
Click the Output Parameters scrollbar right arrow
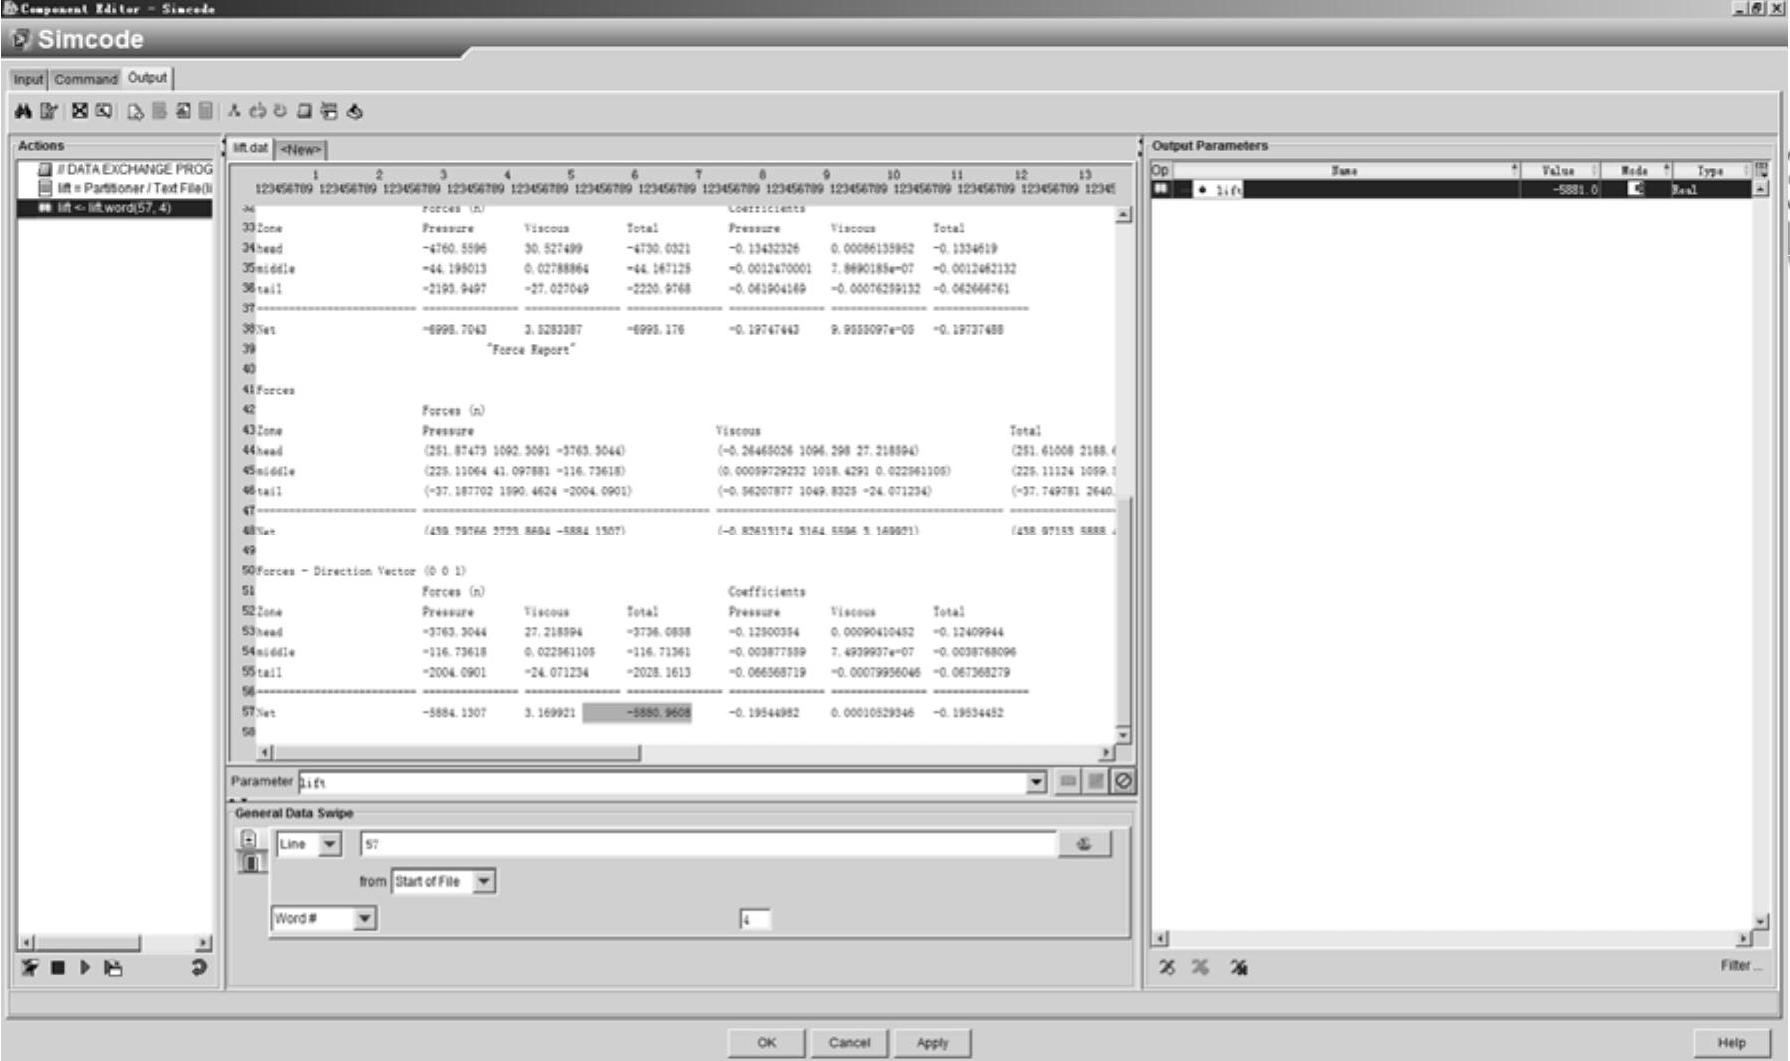click(1744, 939)
